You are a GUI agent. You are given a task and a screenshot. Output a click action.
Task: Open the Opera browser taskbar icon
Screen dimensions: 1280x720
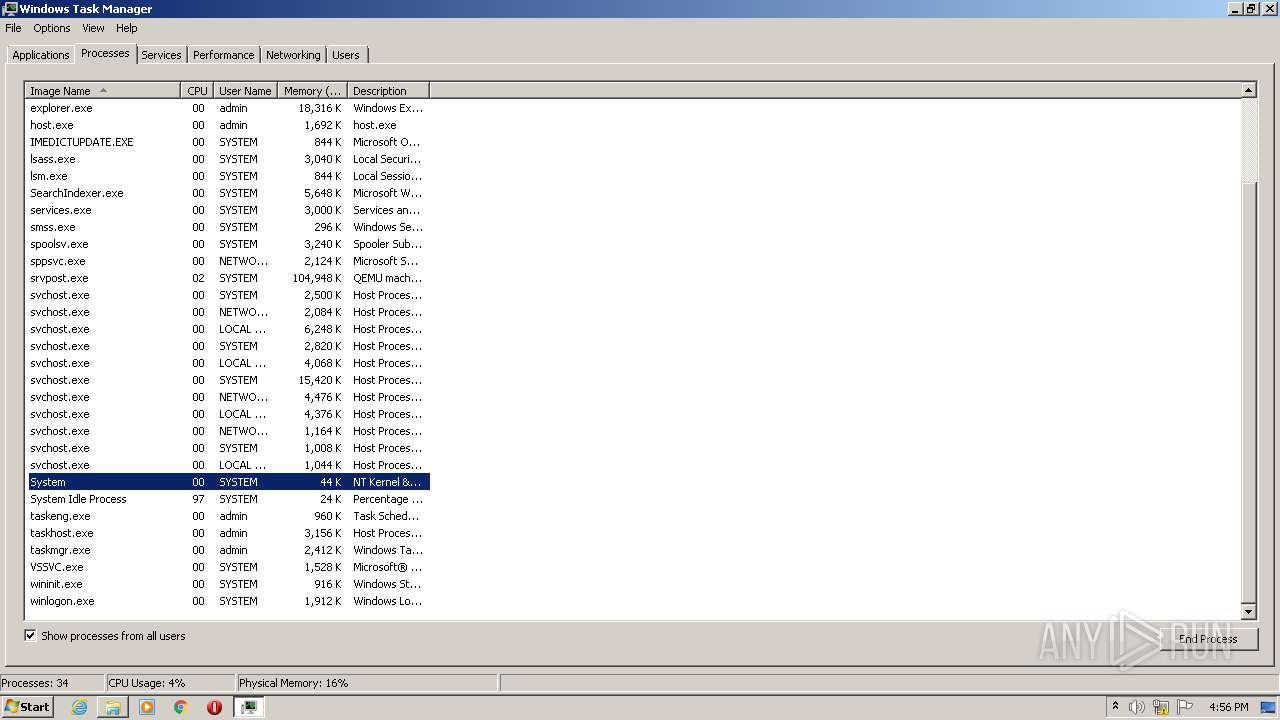click(x=214, y=707)
